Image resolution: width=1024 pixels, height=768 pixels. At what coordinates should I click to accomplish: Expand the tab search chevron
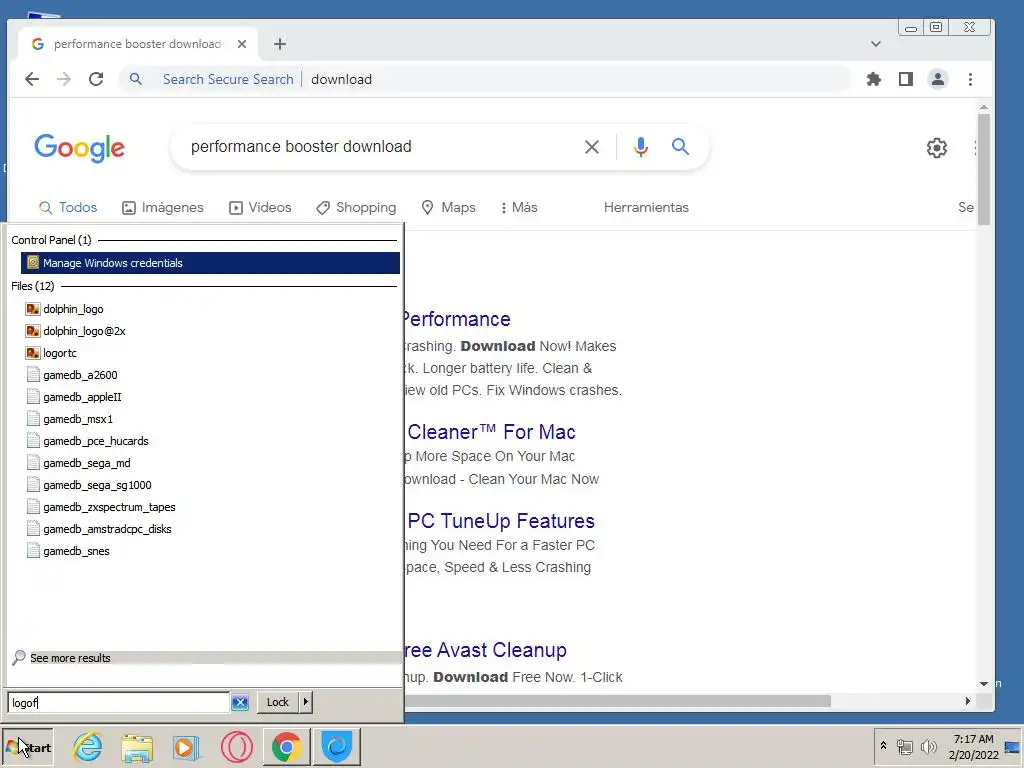[x=876, y=44]
